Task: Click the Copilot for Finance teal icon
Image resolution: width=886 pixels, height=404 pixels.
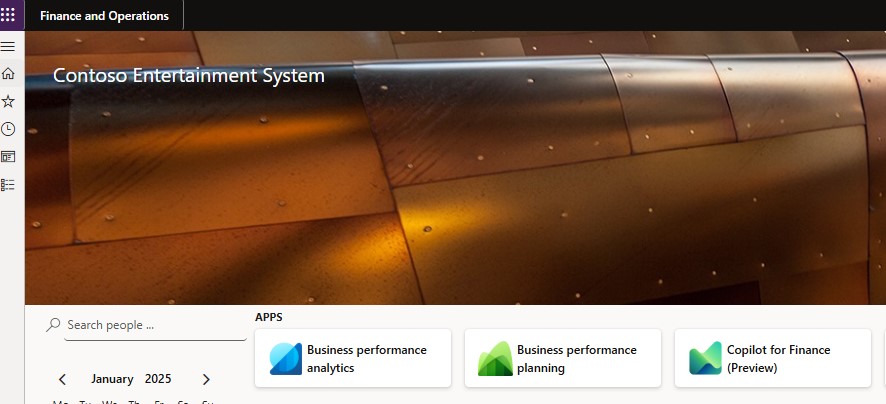Action: click(x=705, y=358)
